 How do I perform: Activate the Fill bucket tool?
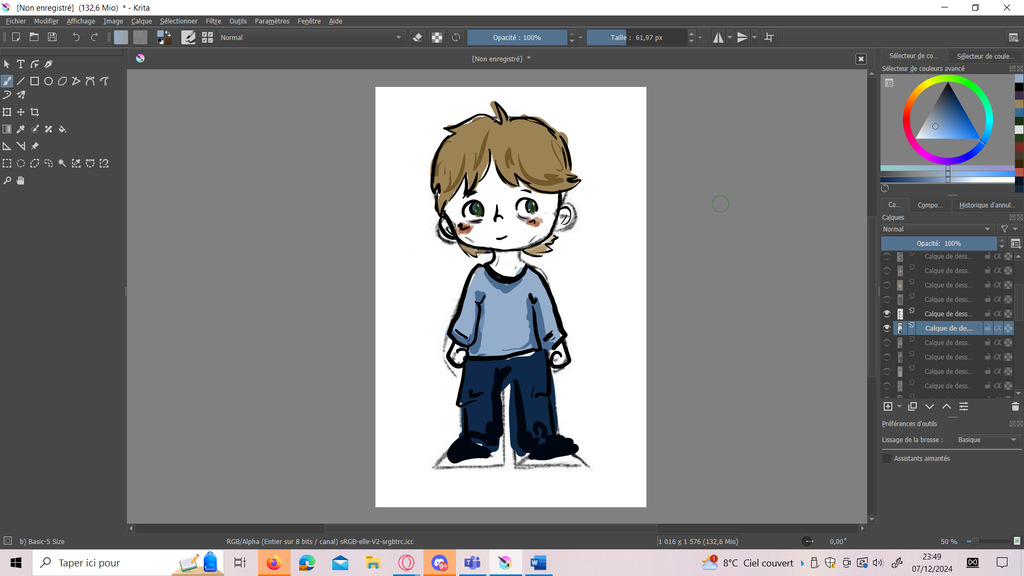pos(62,129)
